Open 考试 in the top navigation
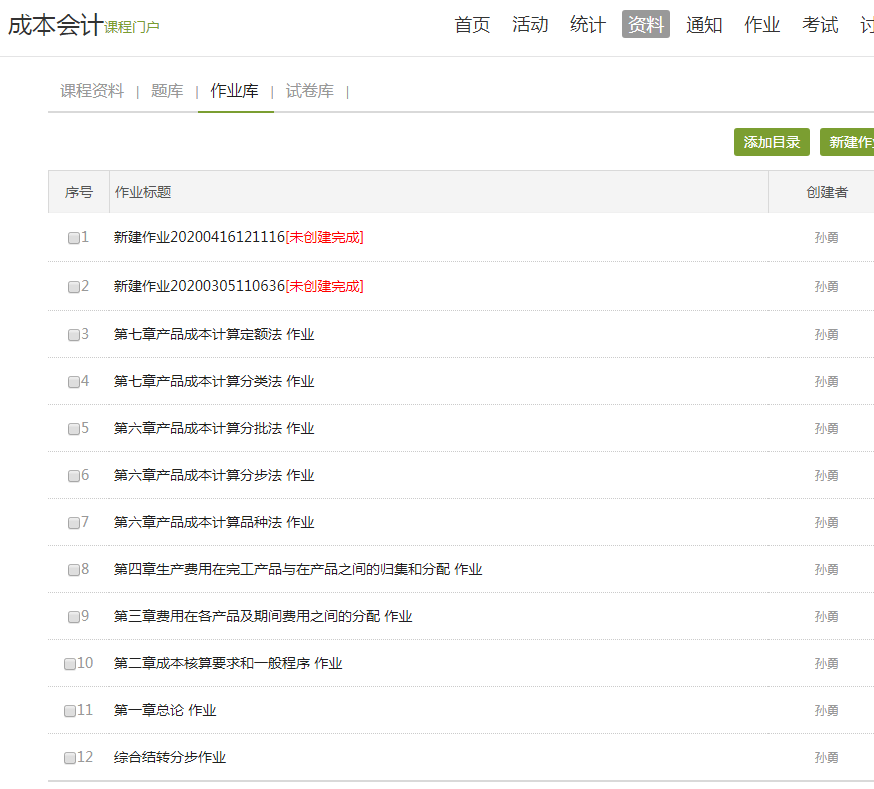 [820, 25]
